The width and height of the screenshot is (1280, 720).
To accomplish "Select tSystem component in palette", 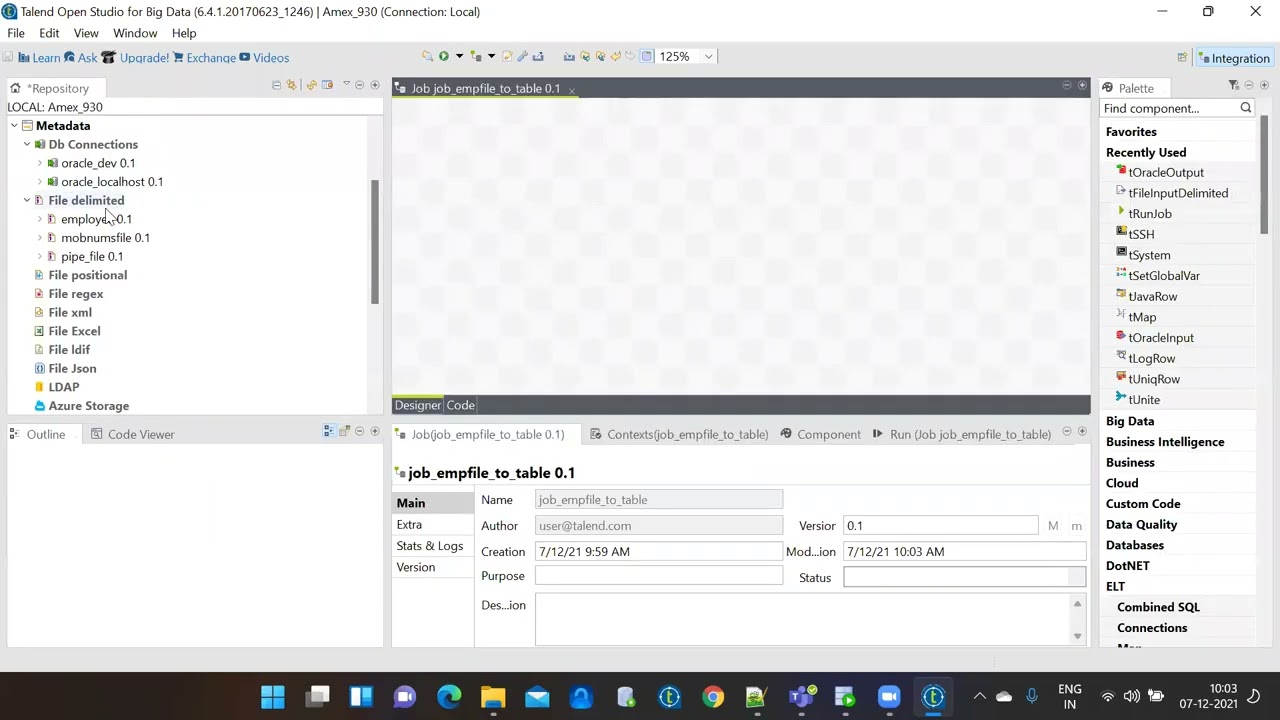I will click(1148, 255).
